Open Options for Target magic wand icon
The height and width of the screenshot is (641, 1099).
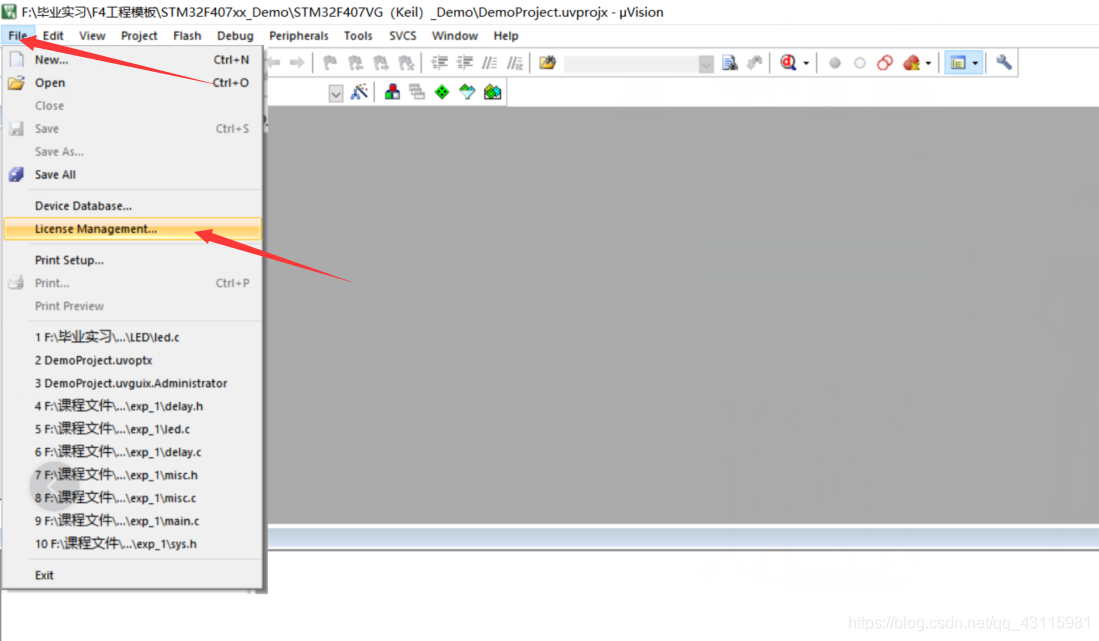tap(359, 92)
